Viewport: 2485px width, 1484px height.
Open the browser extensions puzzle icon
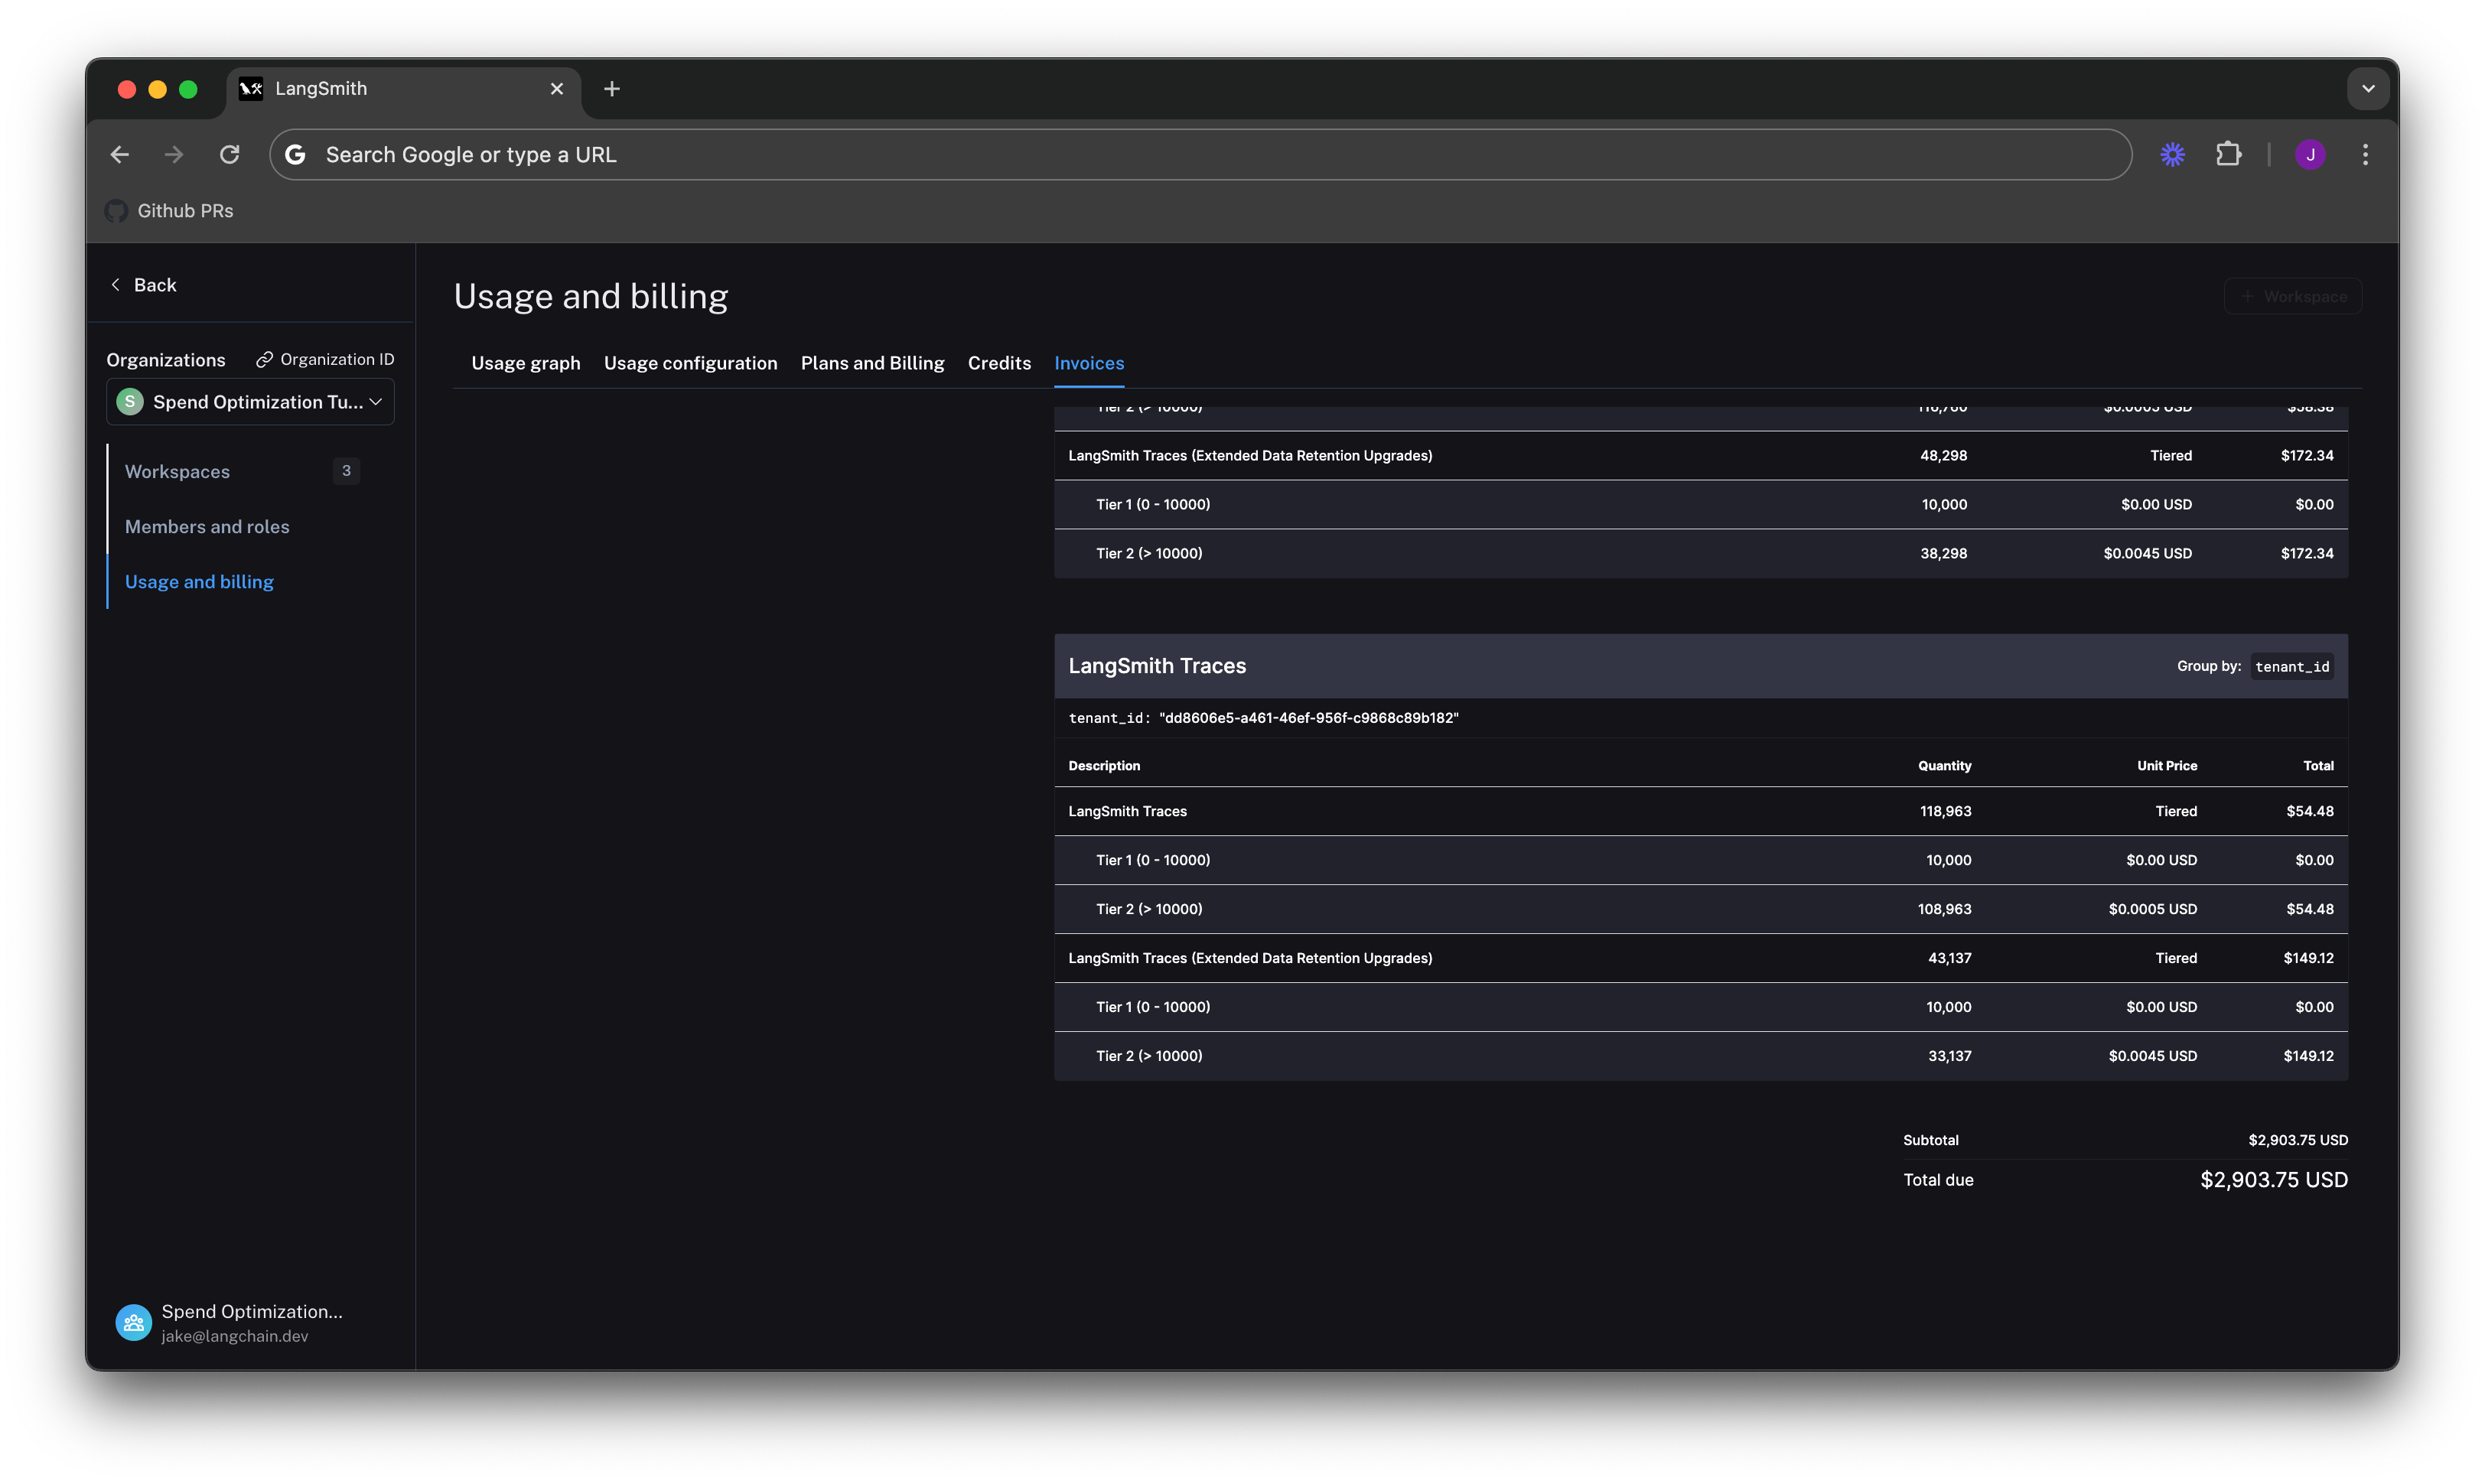point(2228,154)
